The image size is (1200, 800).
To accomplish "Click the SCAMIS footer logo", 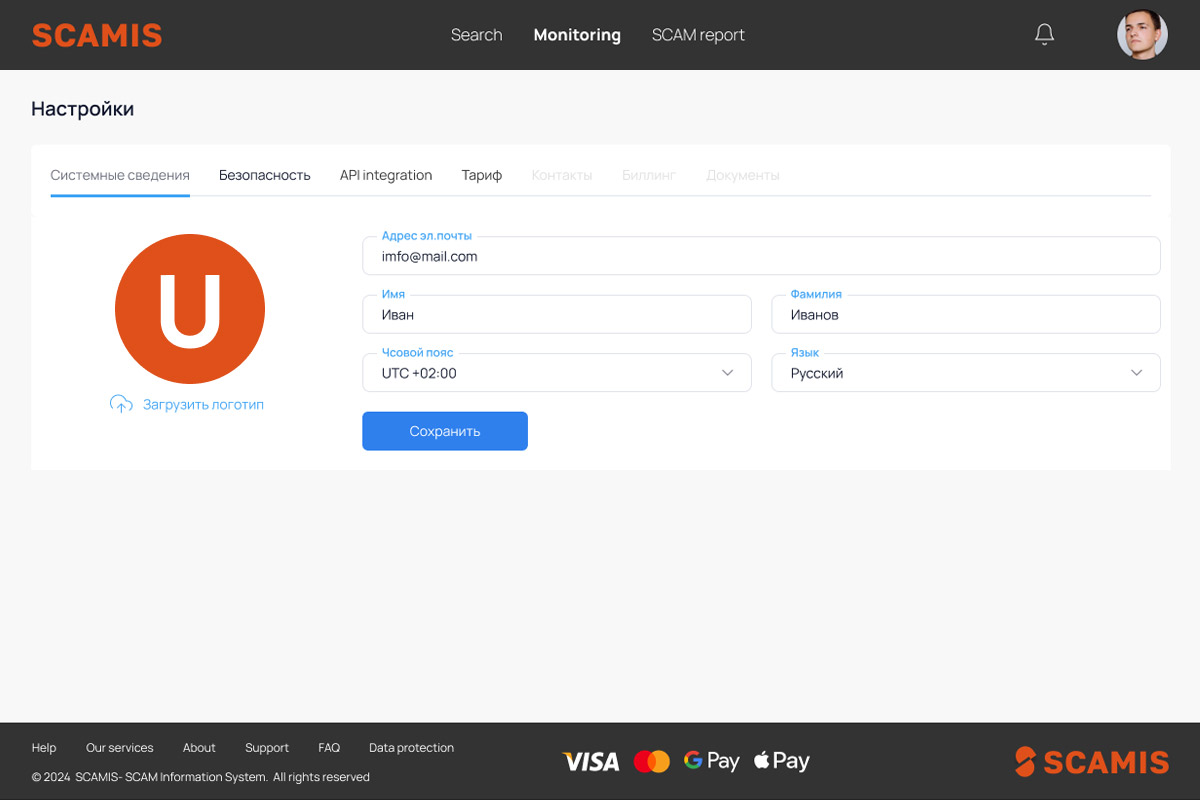I will 1092,762.
